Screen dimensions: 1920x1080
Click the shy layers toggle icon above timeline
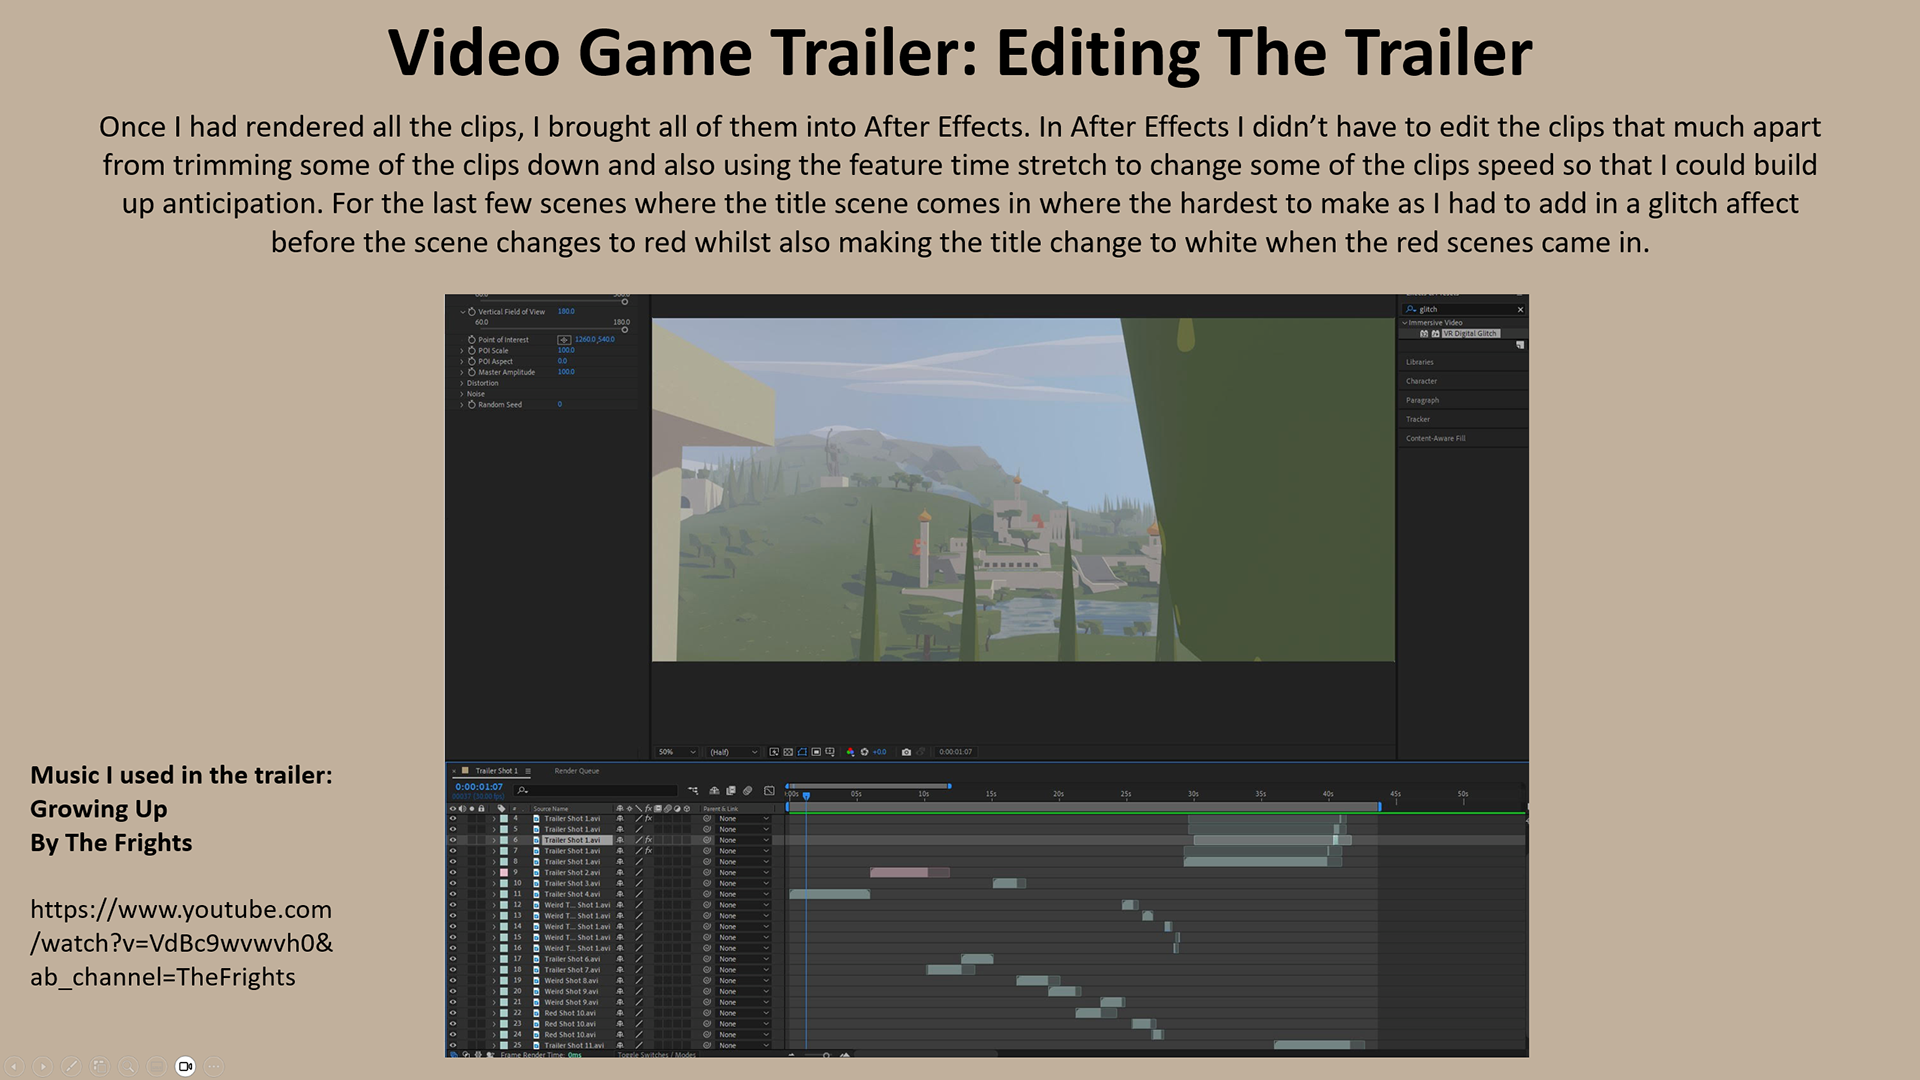tap(714, 791)
